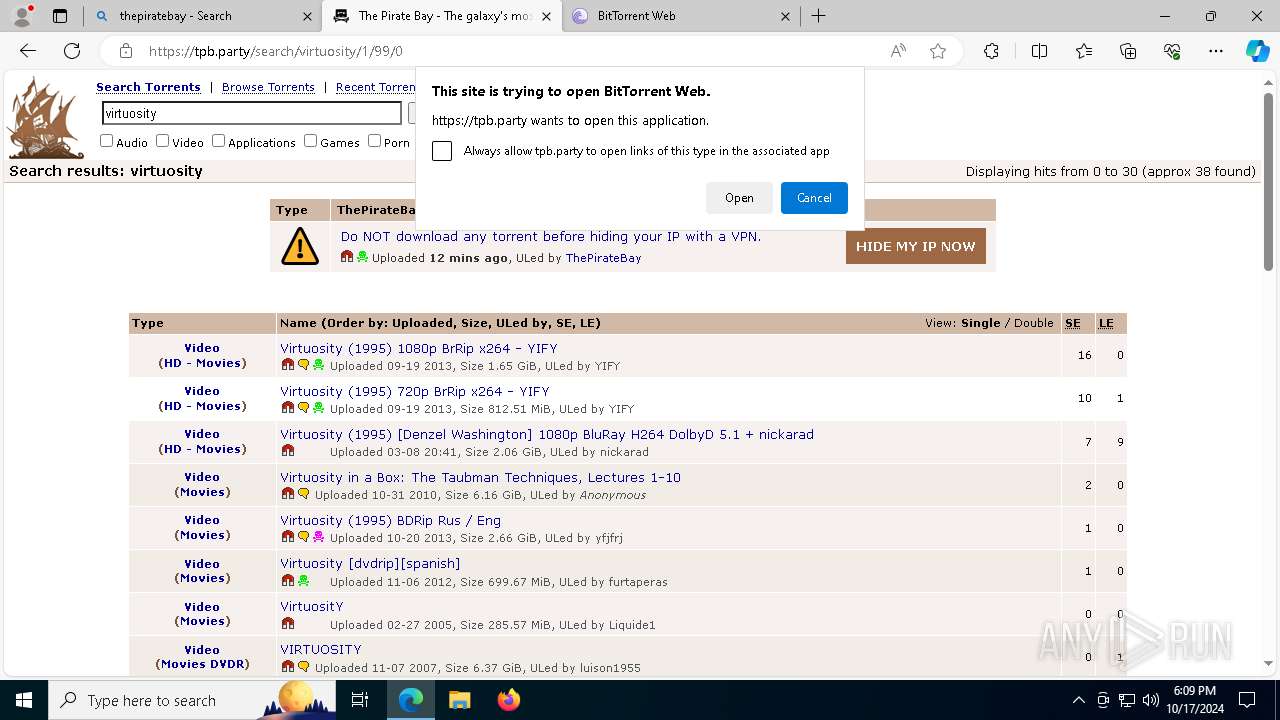
Task: Check the Porn filter checkbox
Action: (x=374, y=141)
